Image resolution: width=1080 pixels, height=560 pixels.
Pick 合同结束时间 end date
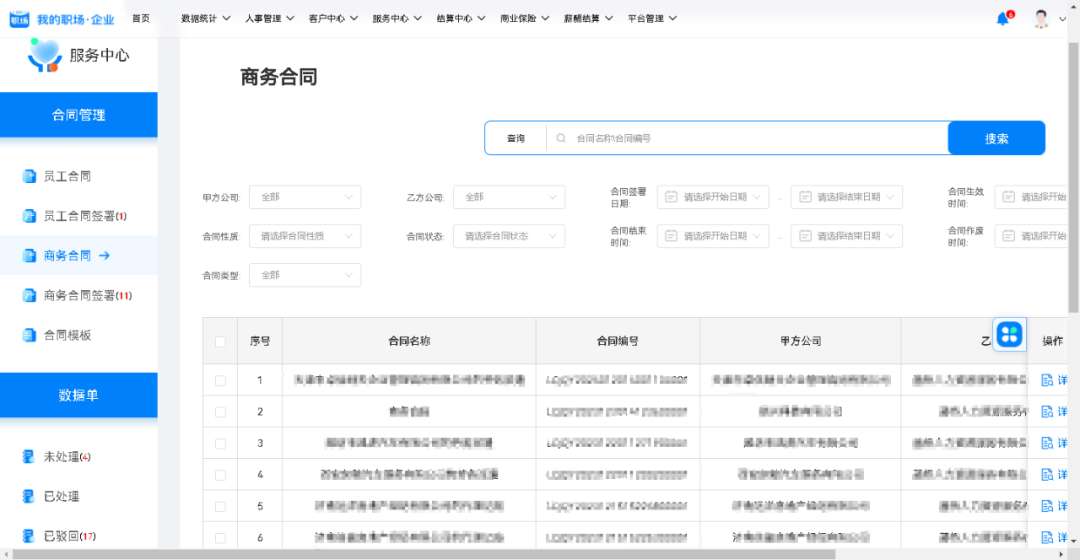click(847, 236)
